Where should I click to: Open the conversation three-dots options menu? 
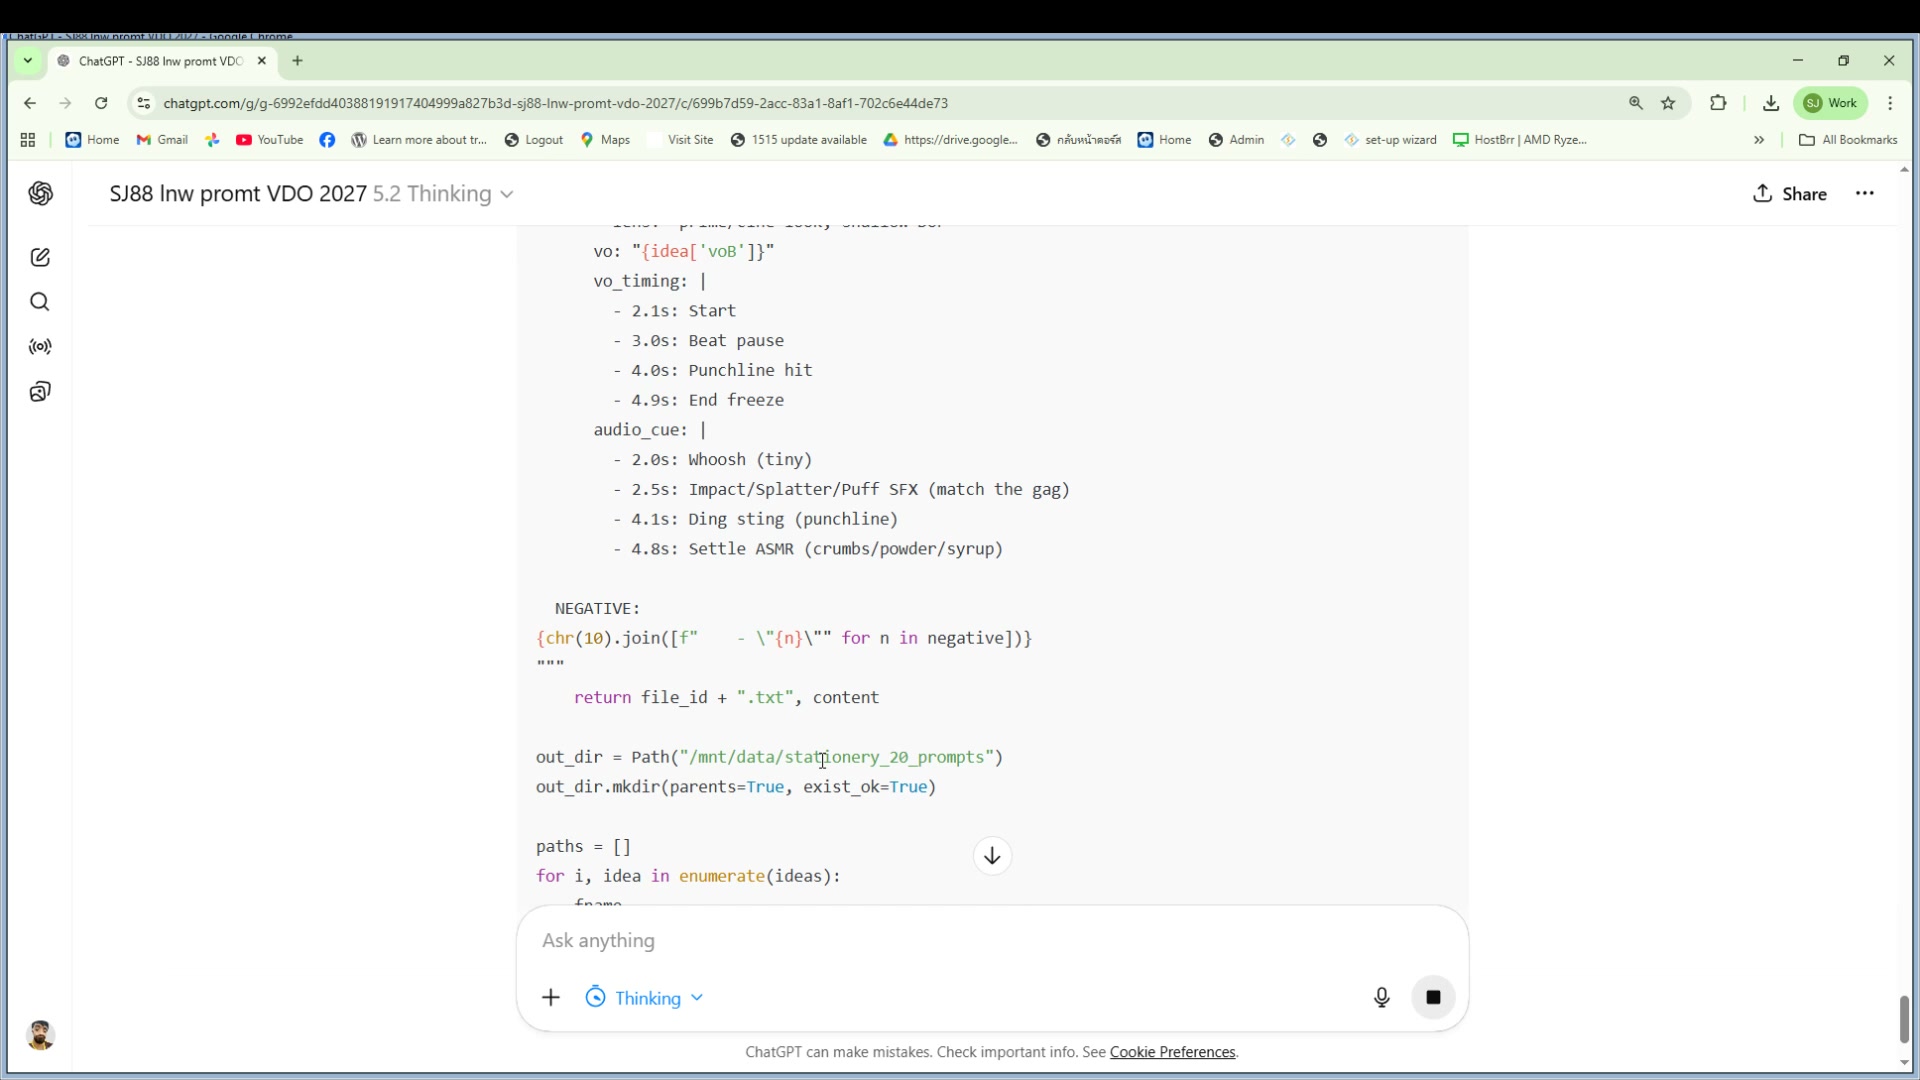(x=1865, y=194)
